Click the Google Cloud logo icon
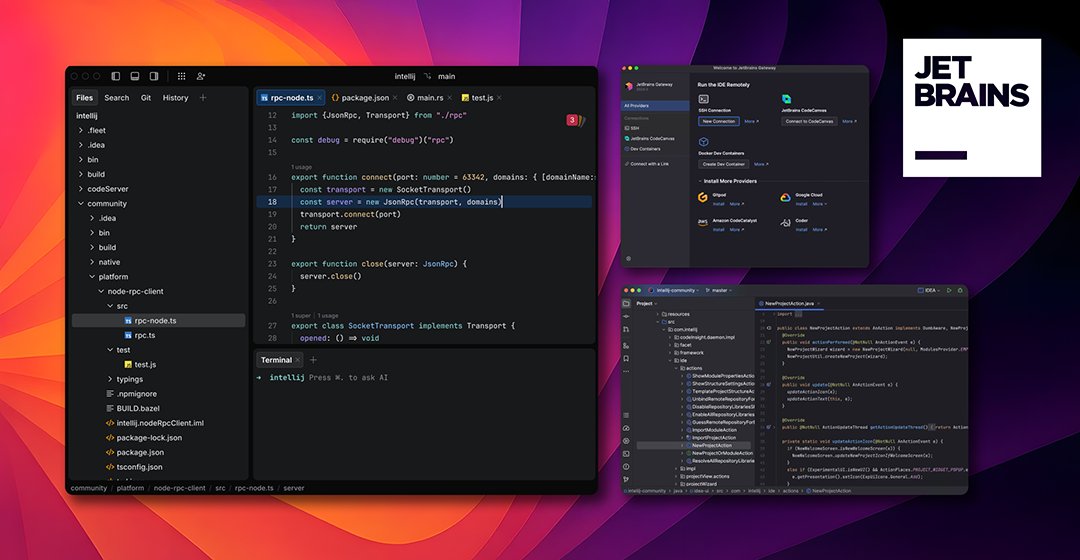The height and width of the screenshot is (560, 1080). [785, 198]
